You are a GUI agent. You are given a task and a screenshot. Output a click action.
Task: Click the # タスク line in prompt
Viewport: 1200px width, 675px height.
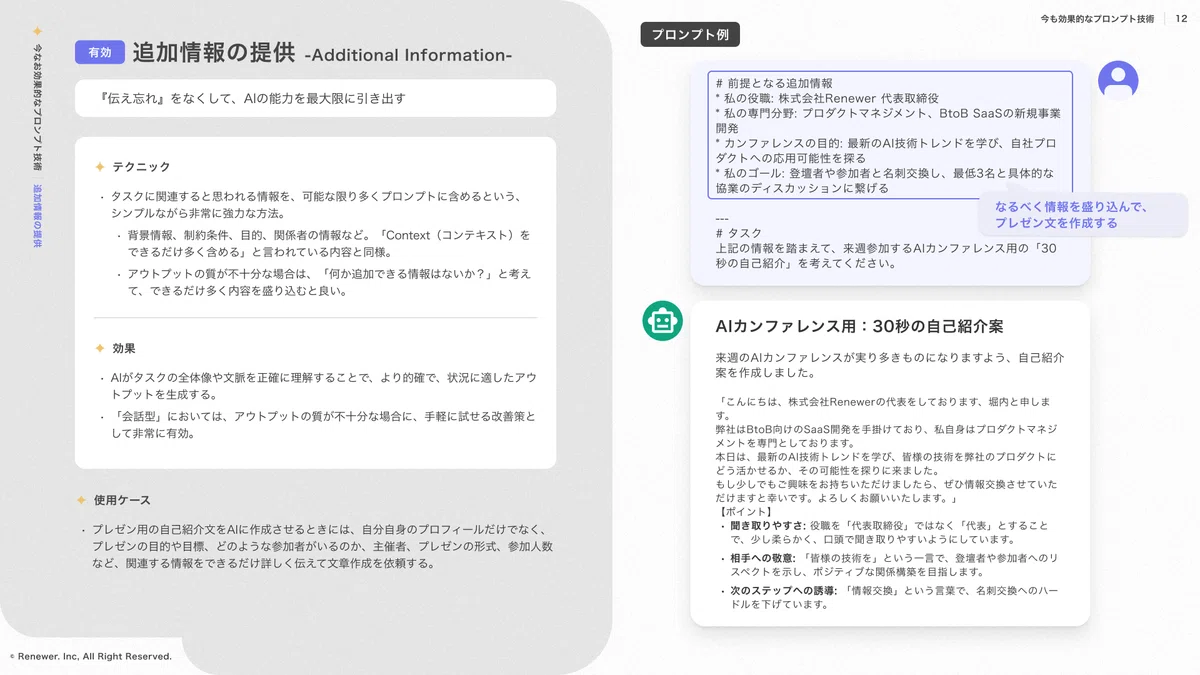[x=739, y=233]
